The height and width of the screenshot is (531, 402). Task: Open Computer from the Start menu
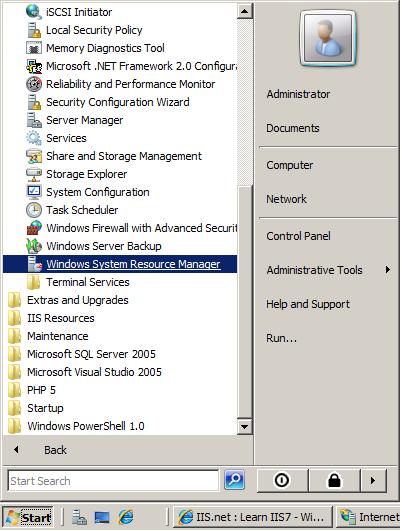290,165
